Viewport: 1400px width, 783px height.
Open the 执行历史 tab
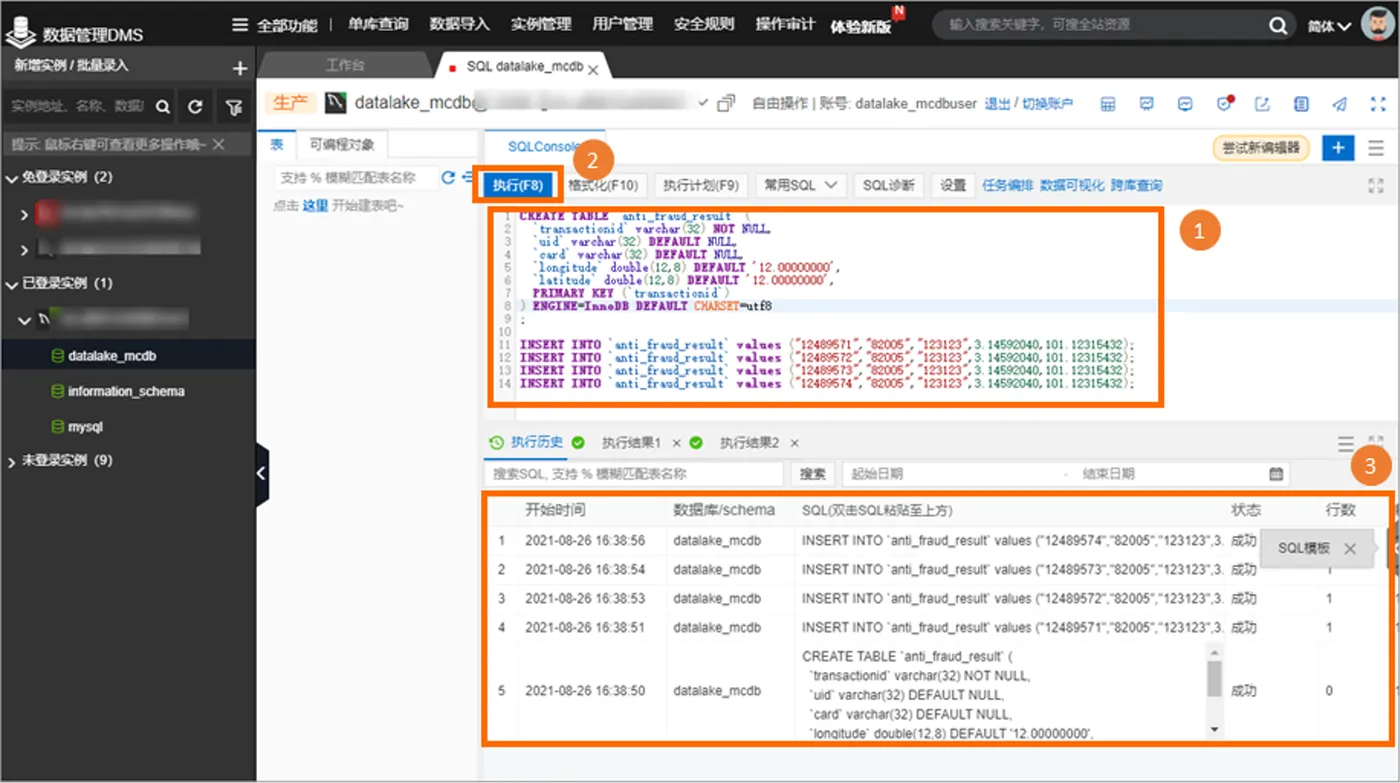coord(526,443)
